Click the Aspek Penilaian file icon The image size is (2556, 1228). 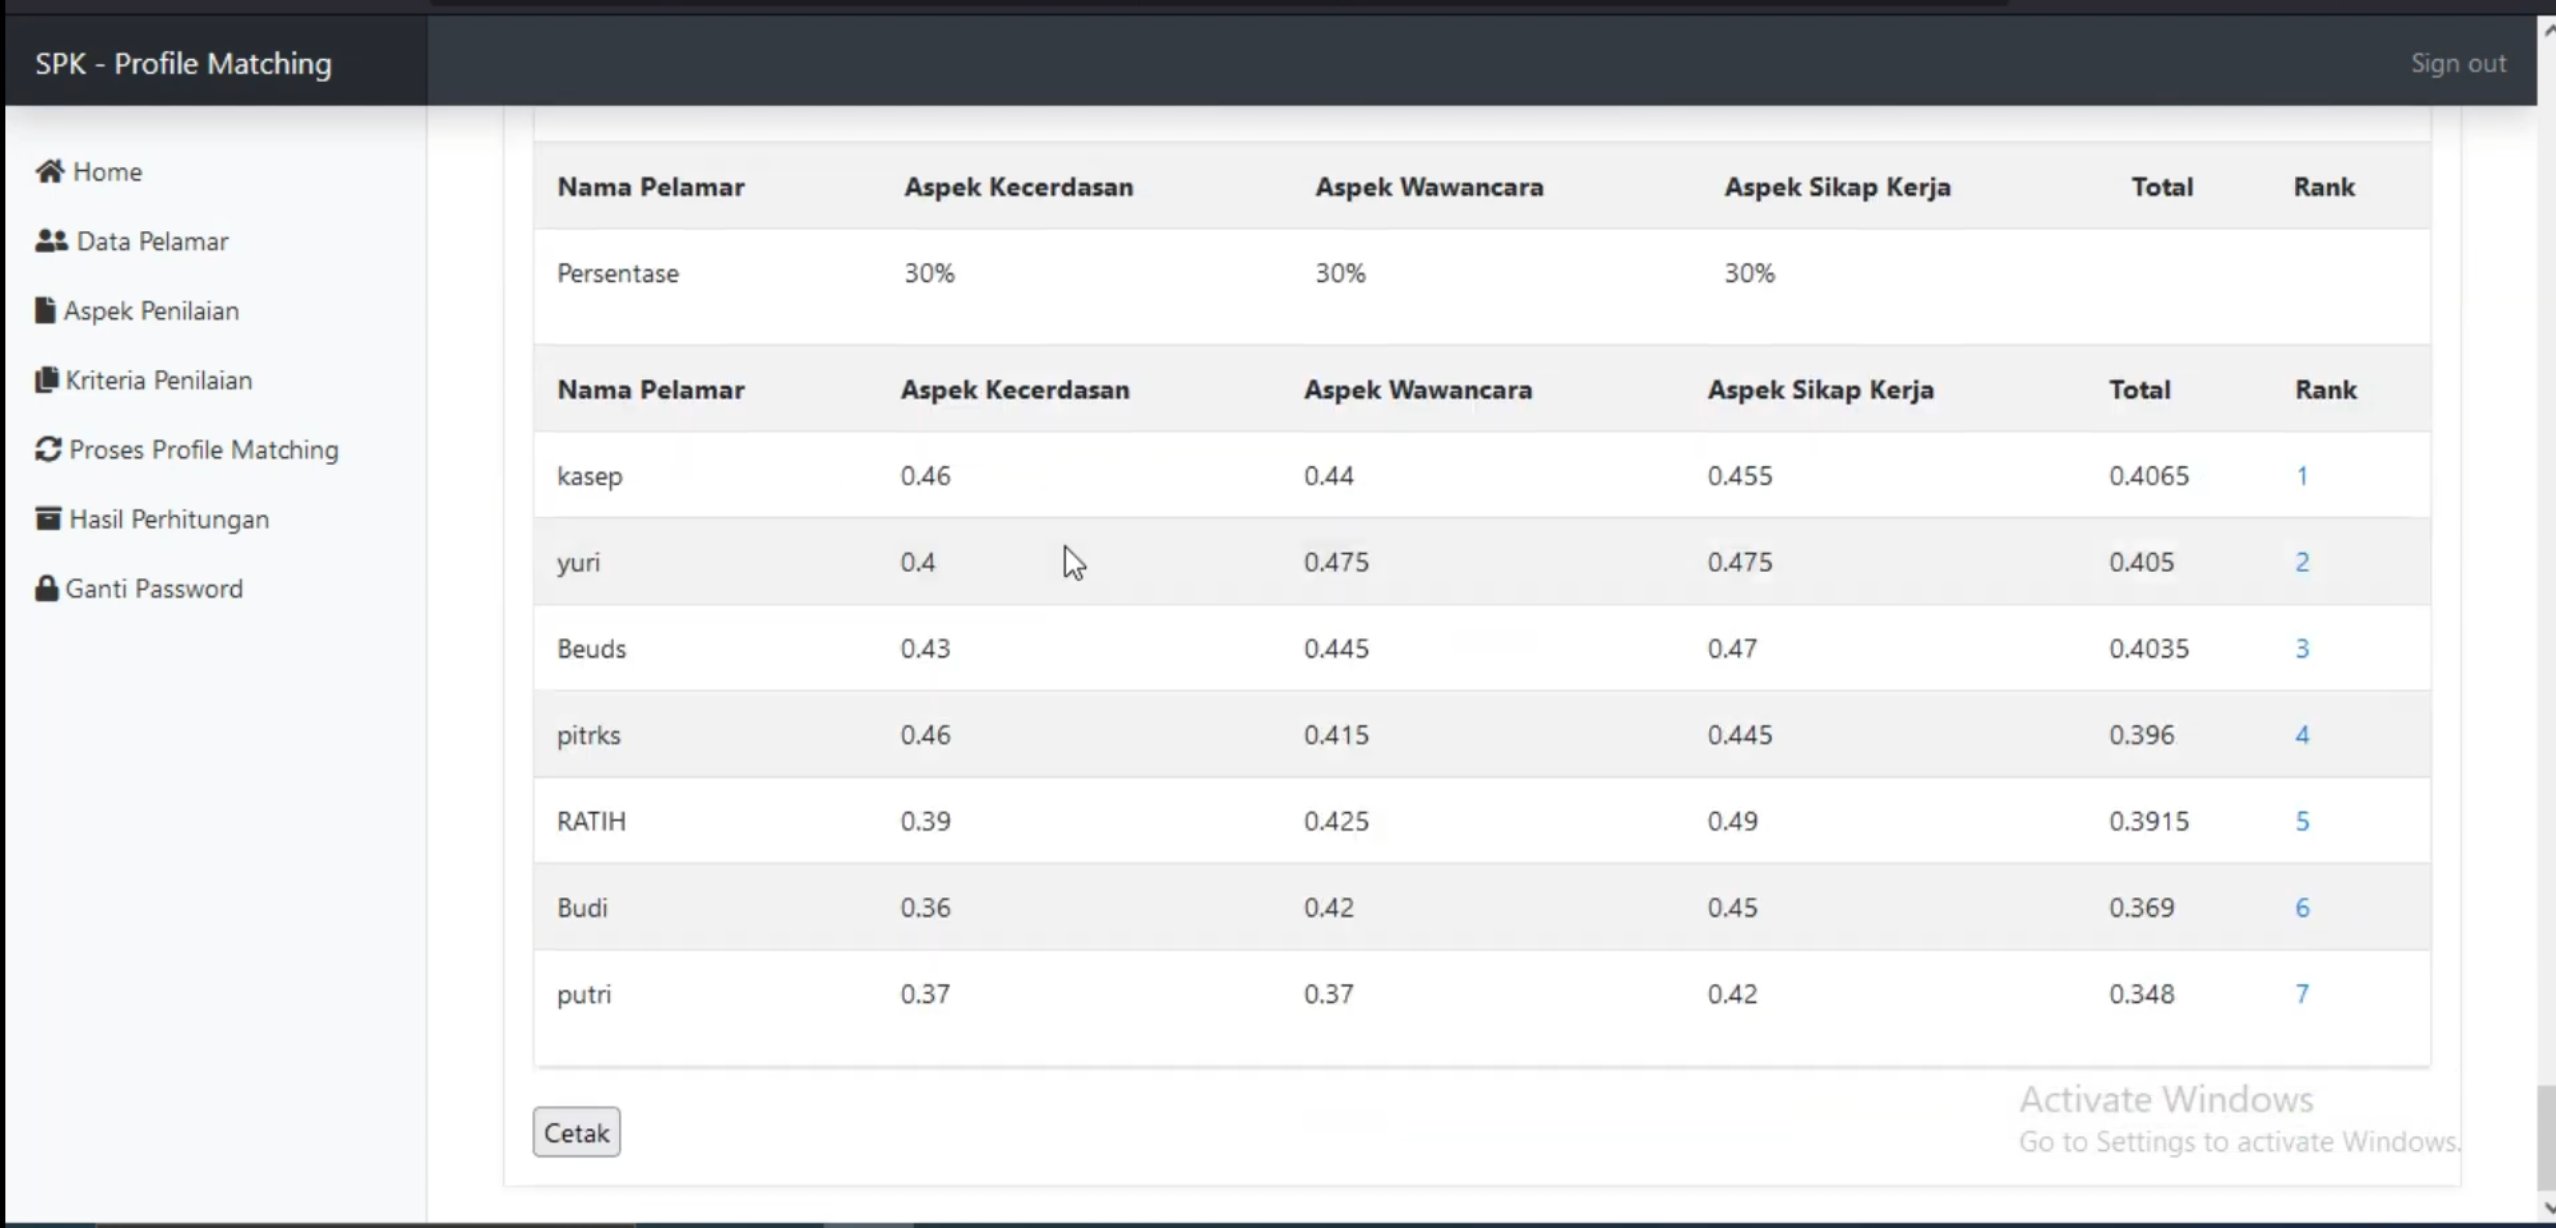coord(45,310)
